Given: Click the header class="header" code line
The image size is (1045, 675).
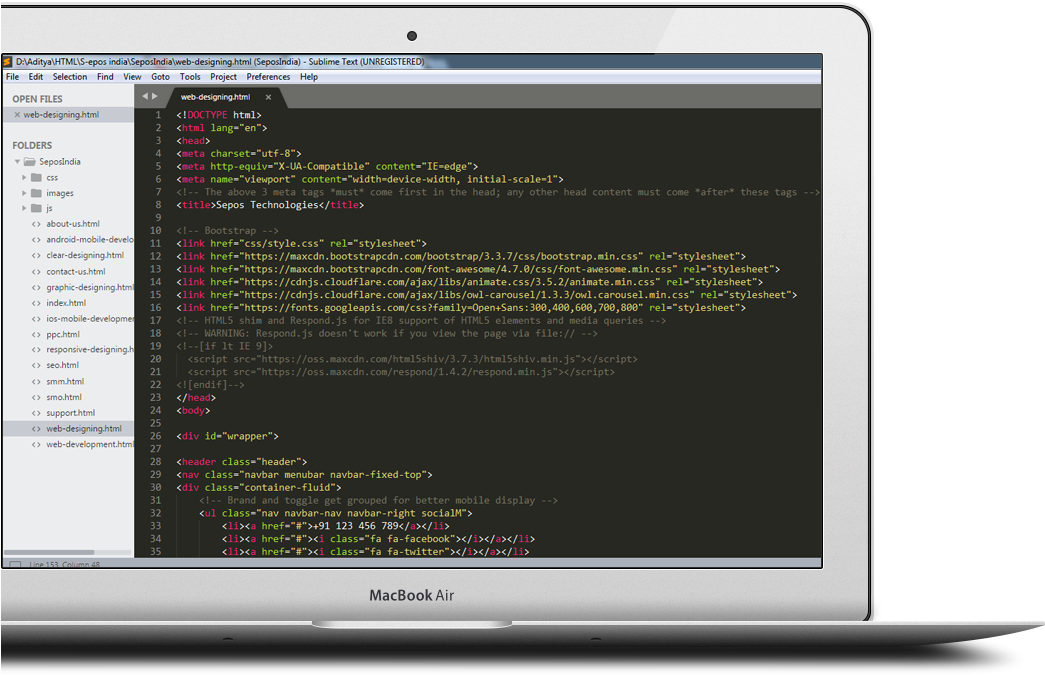Looking at the screenshot, I should pos(241,462).
